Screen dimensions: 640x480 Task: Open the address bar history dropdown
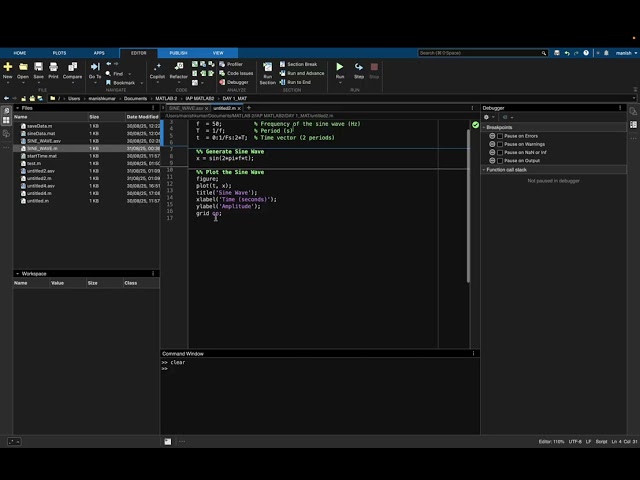click(x=634, y=98)
